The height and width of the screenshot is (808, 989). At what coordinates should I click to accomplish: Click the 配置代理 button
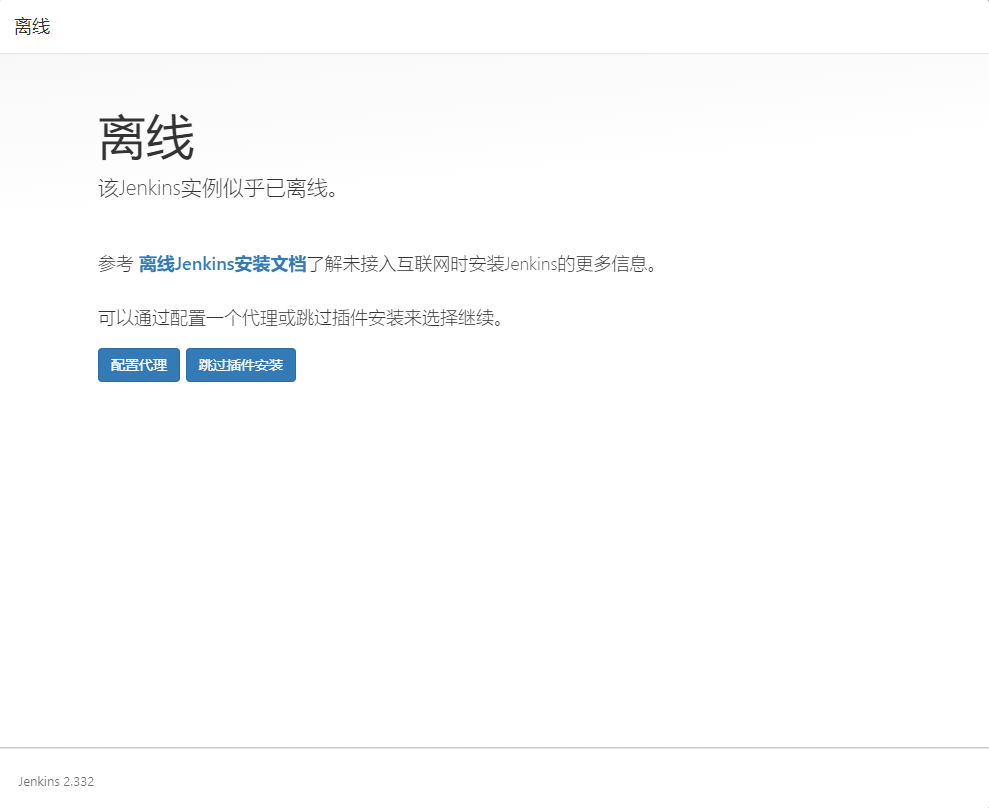tap(139, 365)
